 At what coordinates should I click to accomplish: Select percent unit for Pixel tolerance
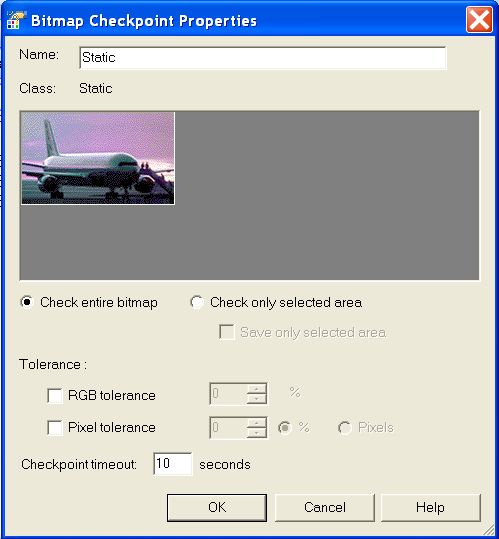[x=285, y=428]
